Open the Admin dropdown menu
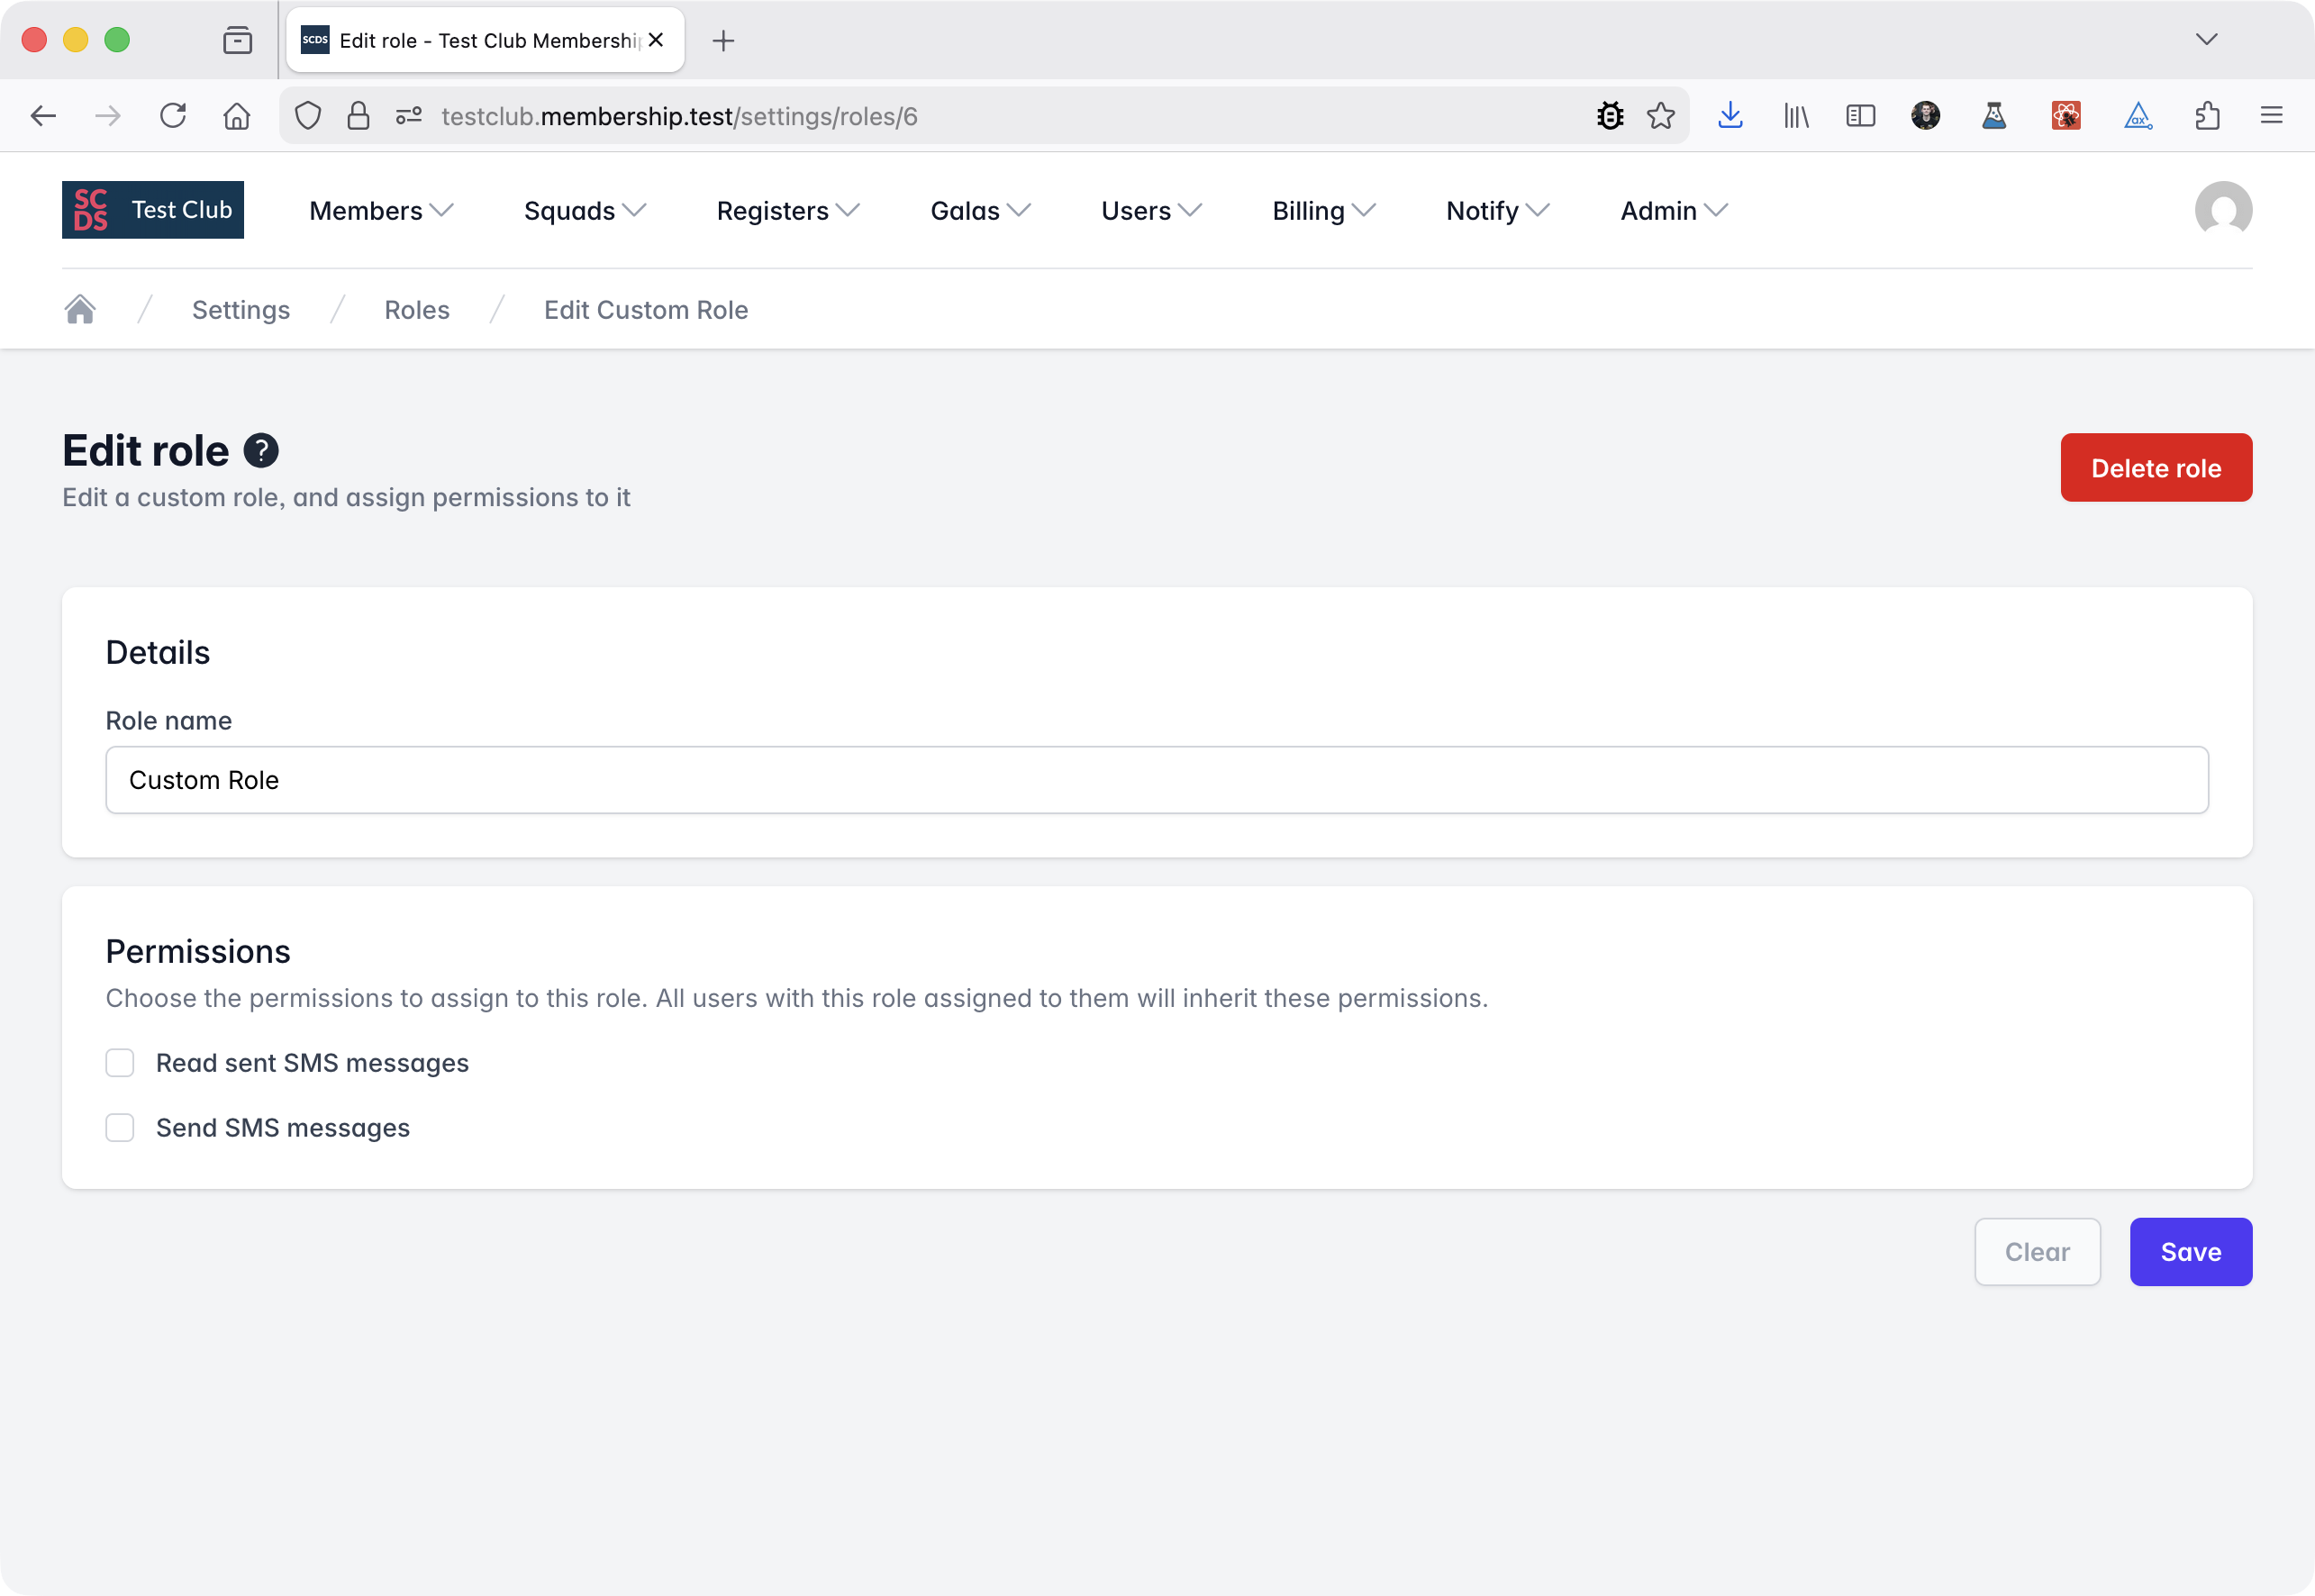2315x1596 pixels. (x=1673, y=211)
